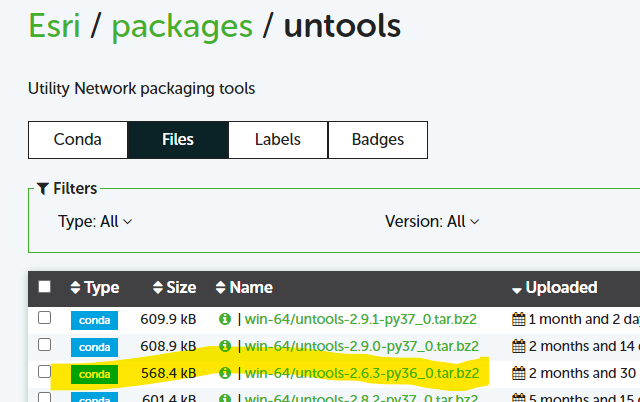This screenshot has height=402, width=640.
Task: Click calendar icon in untools-2.9.1 row
Action: coord(518,320)
